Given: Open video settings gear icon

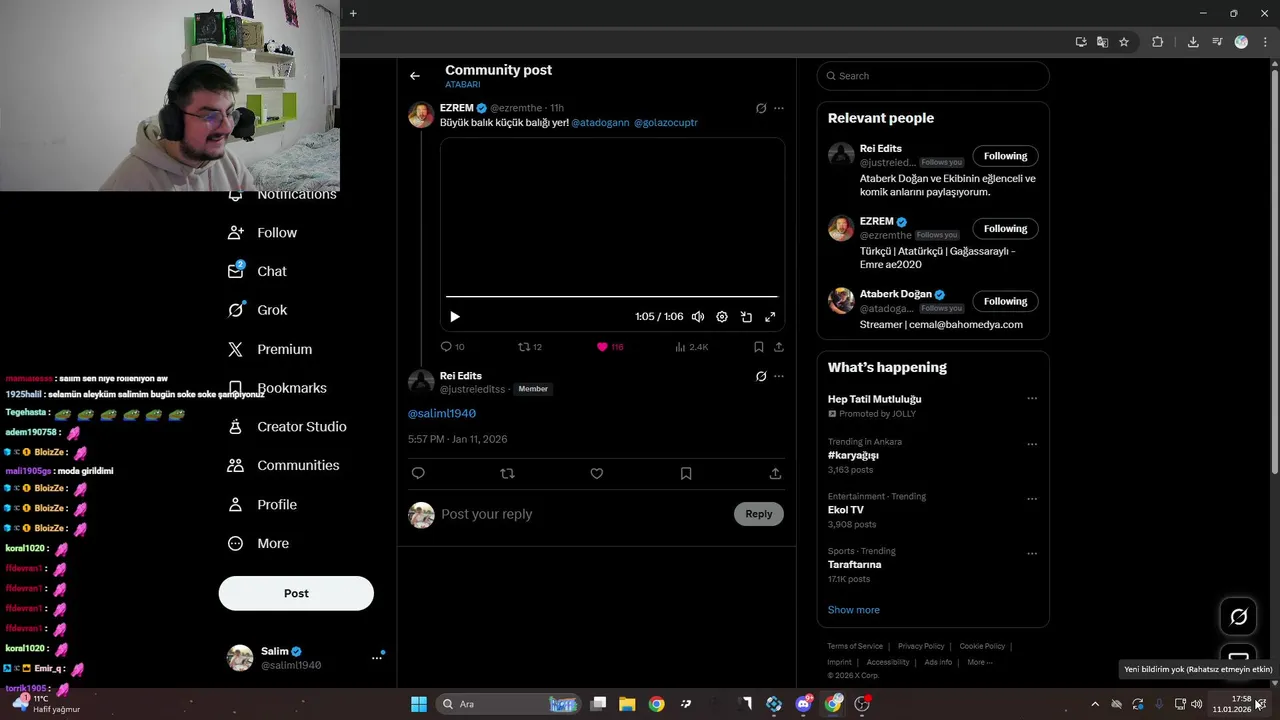Looking at the screenshot, I should [722, 317].
